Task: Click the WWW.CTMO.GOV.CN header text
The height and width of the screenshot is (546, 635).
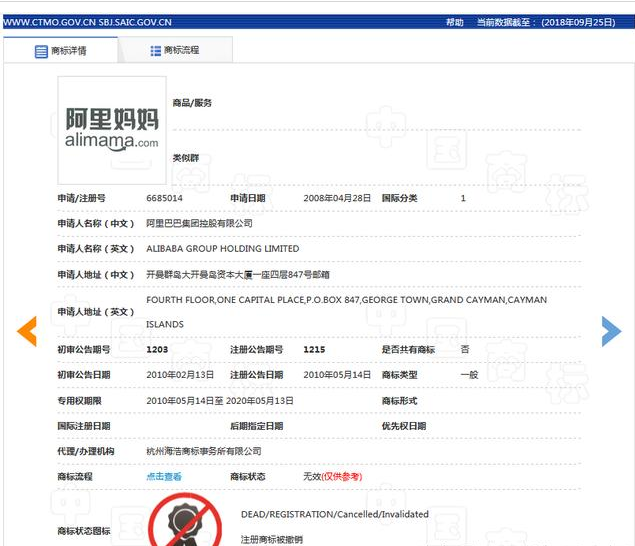Action: pyautogui.click(x=42, y=21)
